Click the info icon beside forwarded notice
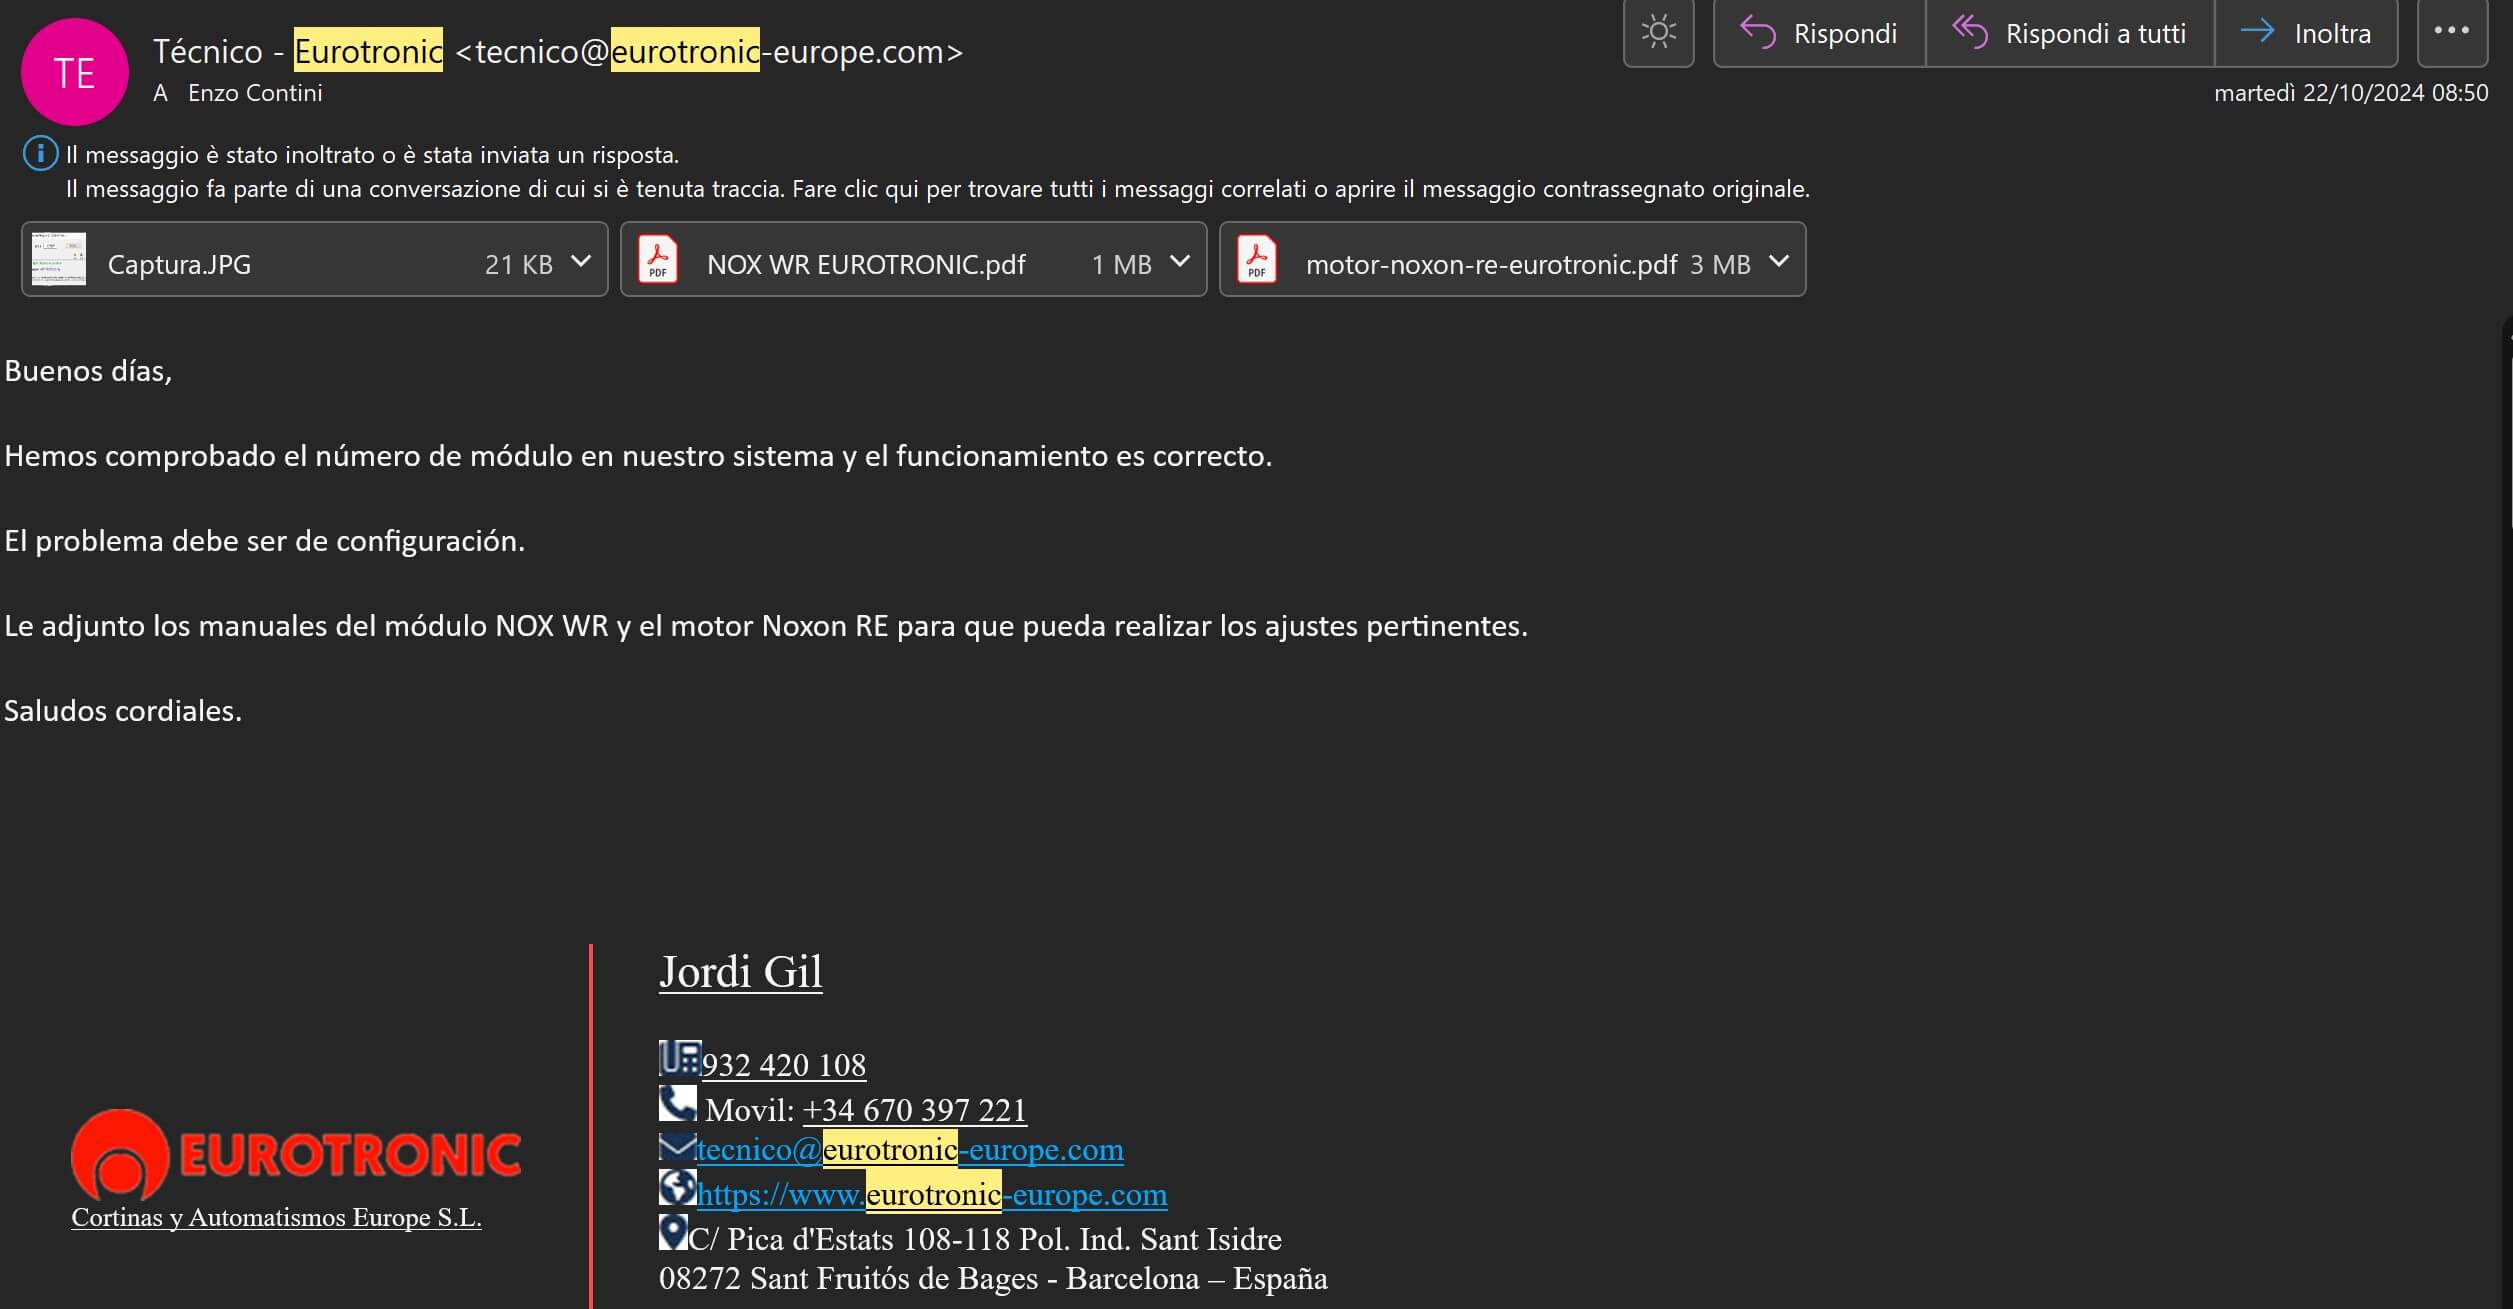Screen dimensions: 2513x1309 click(x=40, y=154)
